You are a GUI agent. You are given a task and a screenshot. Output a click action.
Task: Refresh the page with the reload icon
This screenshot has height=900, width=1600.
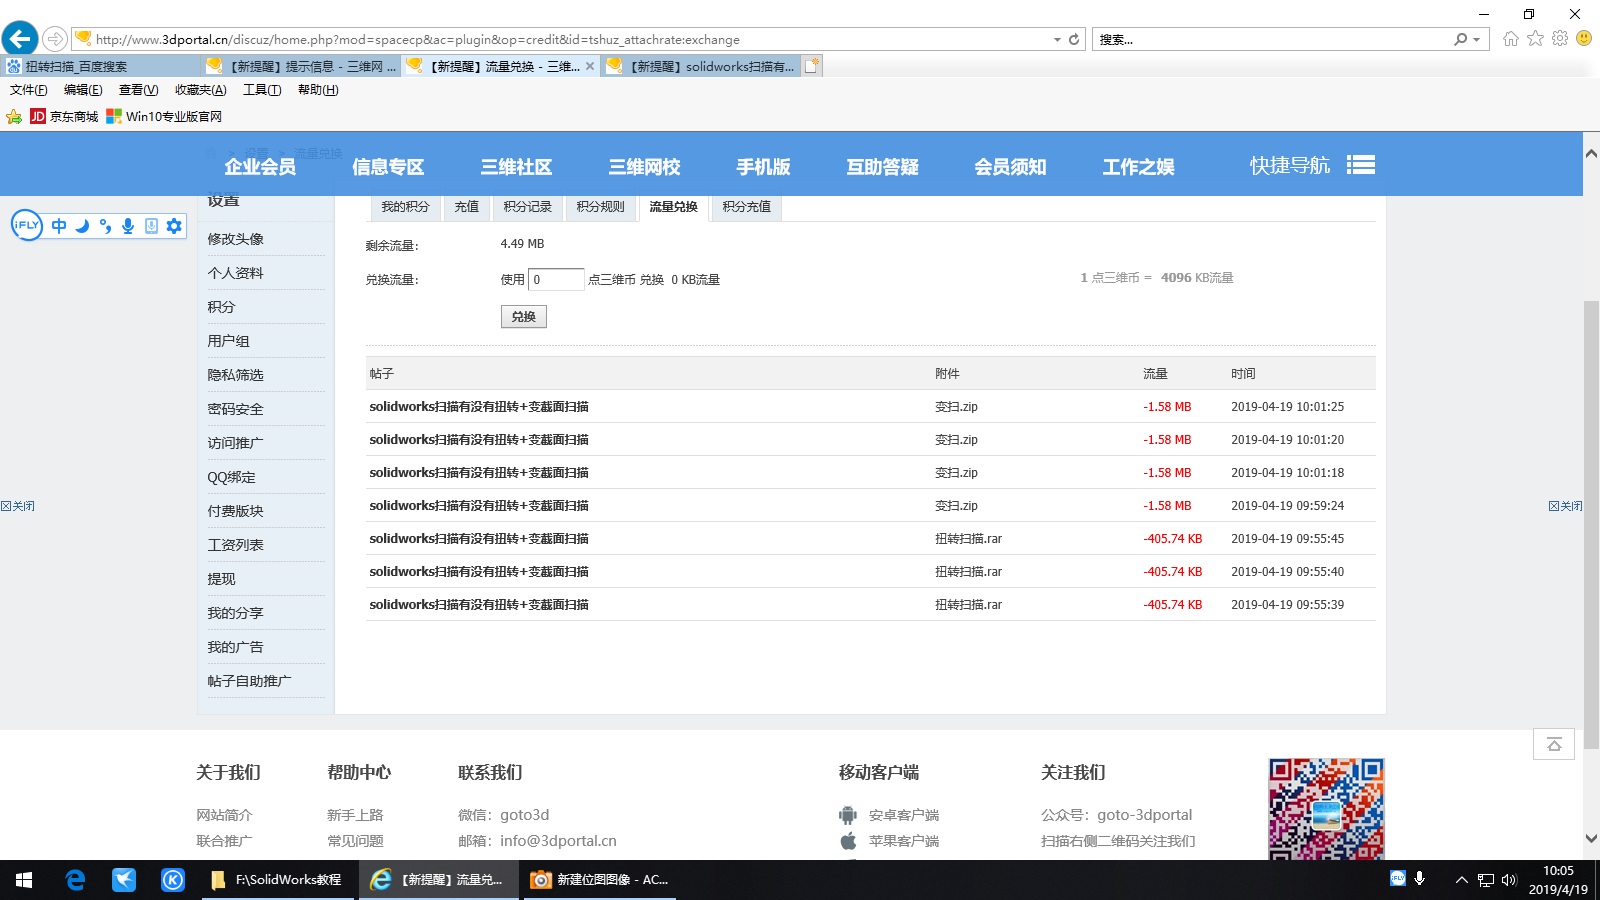pyautogui.click(x=1074, y=40)
